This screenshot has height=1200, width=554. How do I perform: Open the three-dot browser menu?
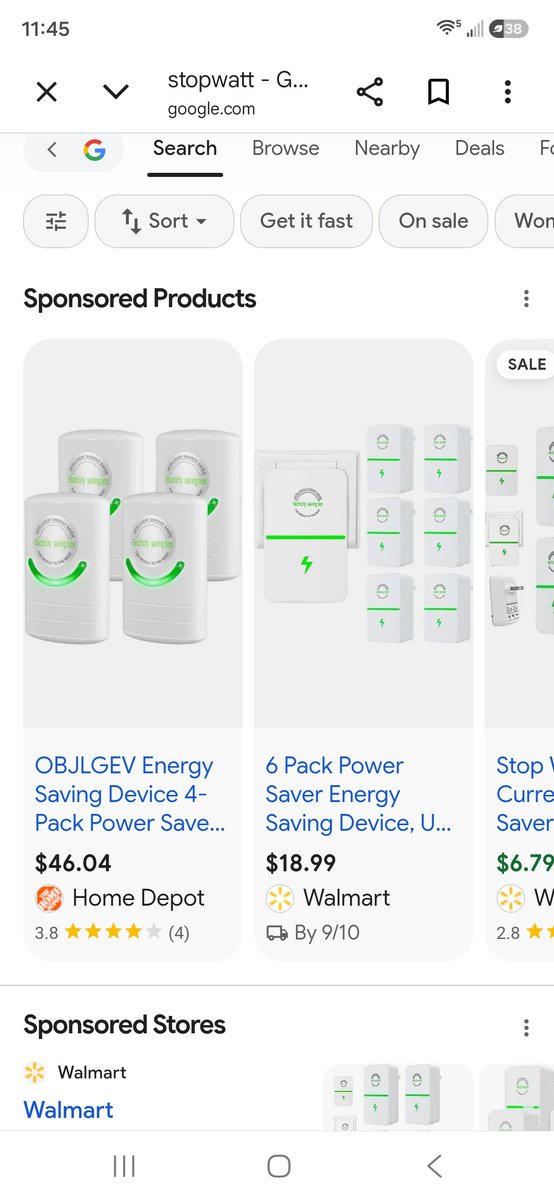[x=508, y=93]
